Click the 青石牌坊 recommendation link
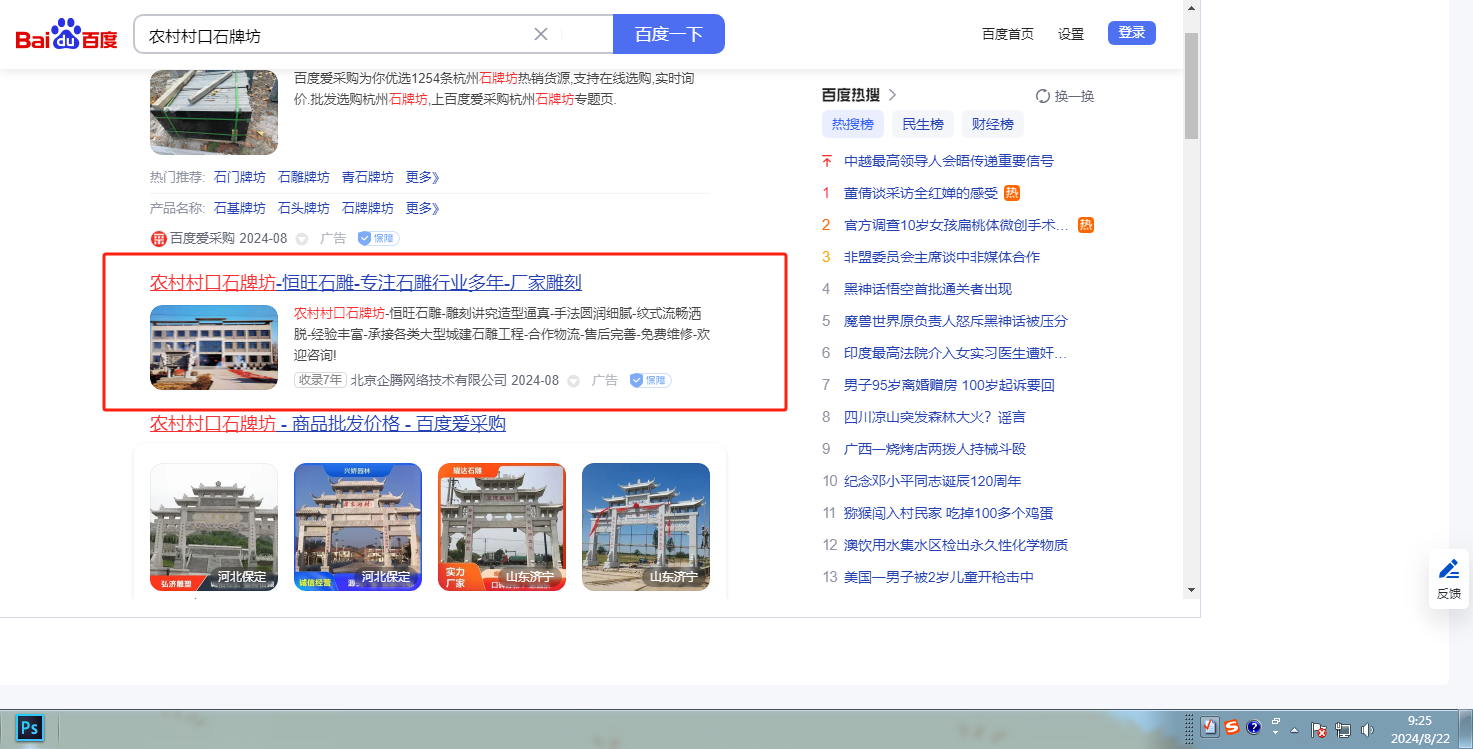Image resolution: width=1473 pixels, height=749 pixels. pyautogui.click(x=368, y=177)
